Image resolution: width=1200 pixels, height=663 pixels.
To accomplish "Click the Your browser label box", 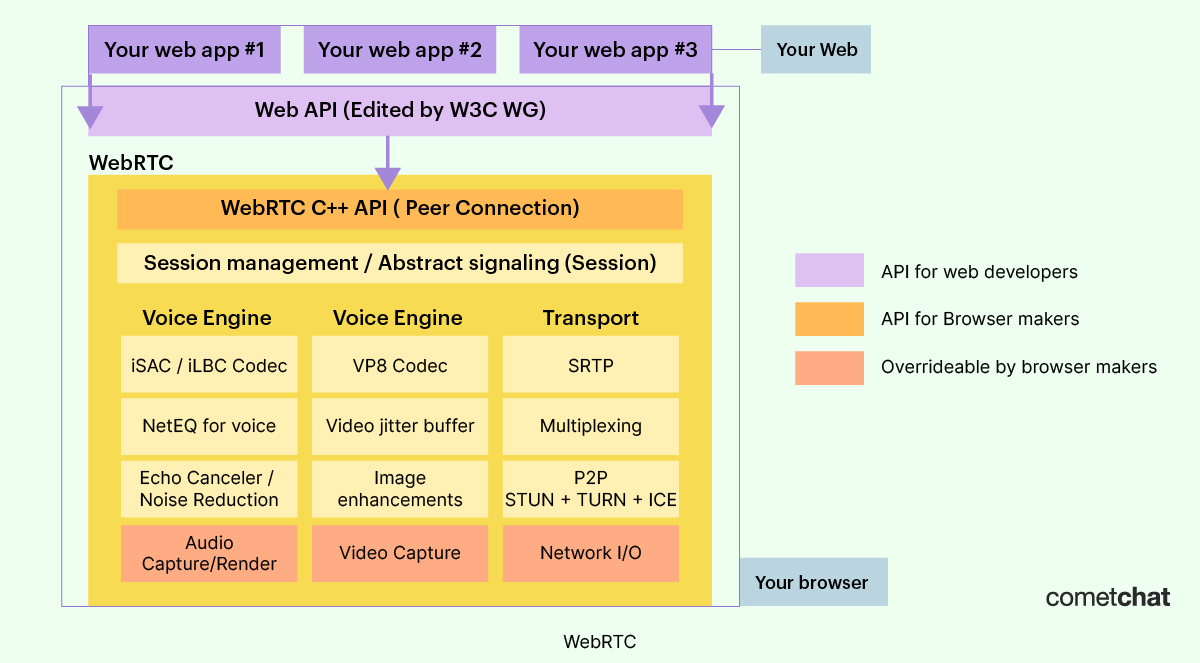I will coord(813,582).
